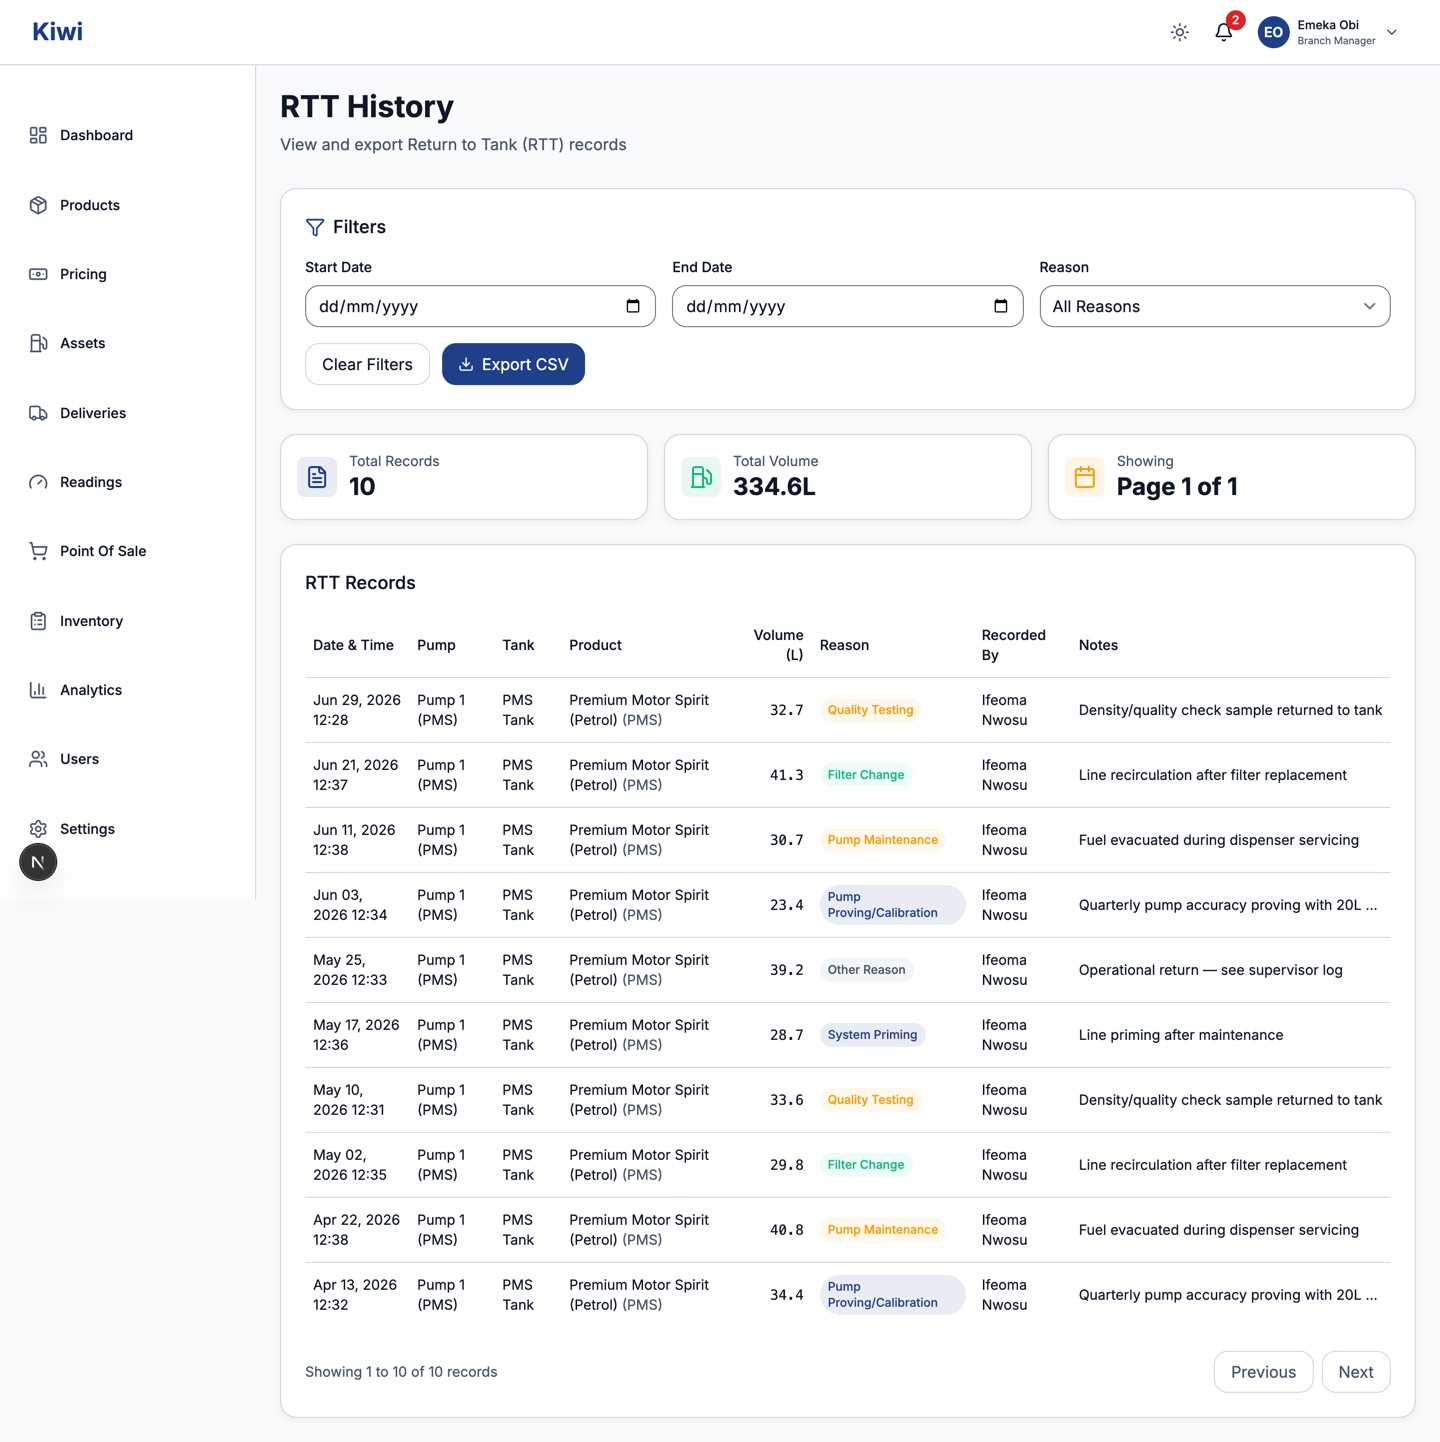Click Quality Testing badge in Jun 29 row
Viewport: 1440px width, 1442px height.
[x=870, y=710]
